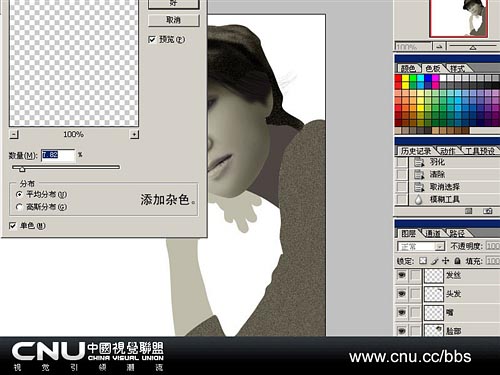This screenshot has width=500, height=375.
Task: Create new snapshot with camera icon
Action: point(487,211)
